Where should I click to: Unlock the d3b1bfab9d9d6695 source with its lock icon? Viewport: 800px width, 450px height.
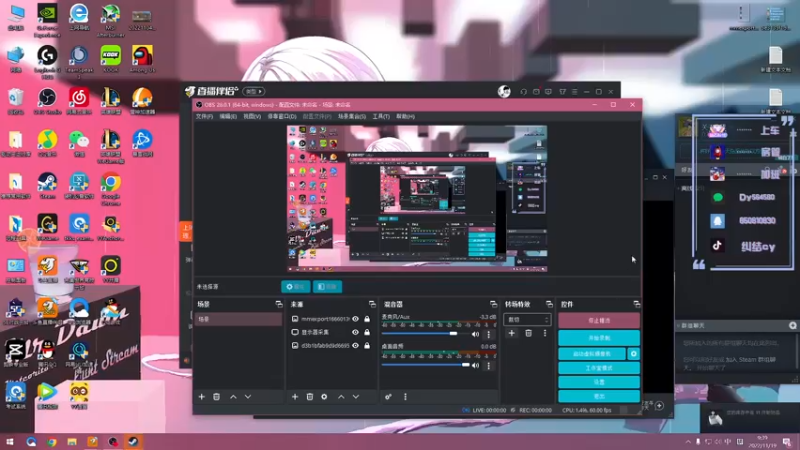367,345
